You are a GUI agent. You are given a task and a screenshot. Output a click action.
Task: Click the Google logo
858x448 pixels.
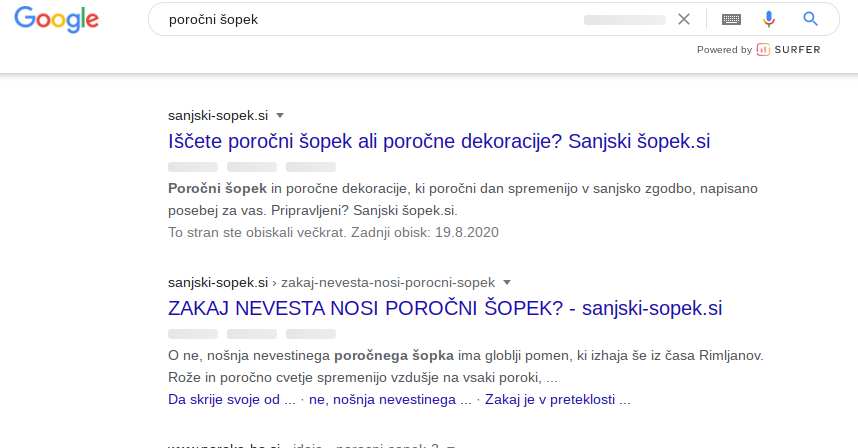coord(56,20)
